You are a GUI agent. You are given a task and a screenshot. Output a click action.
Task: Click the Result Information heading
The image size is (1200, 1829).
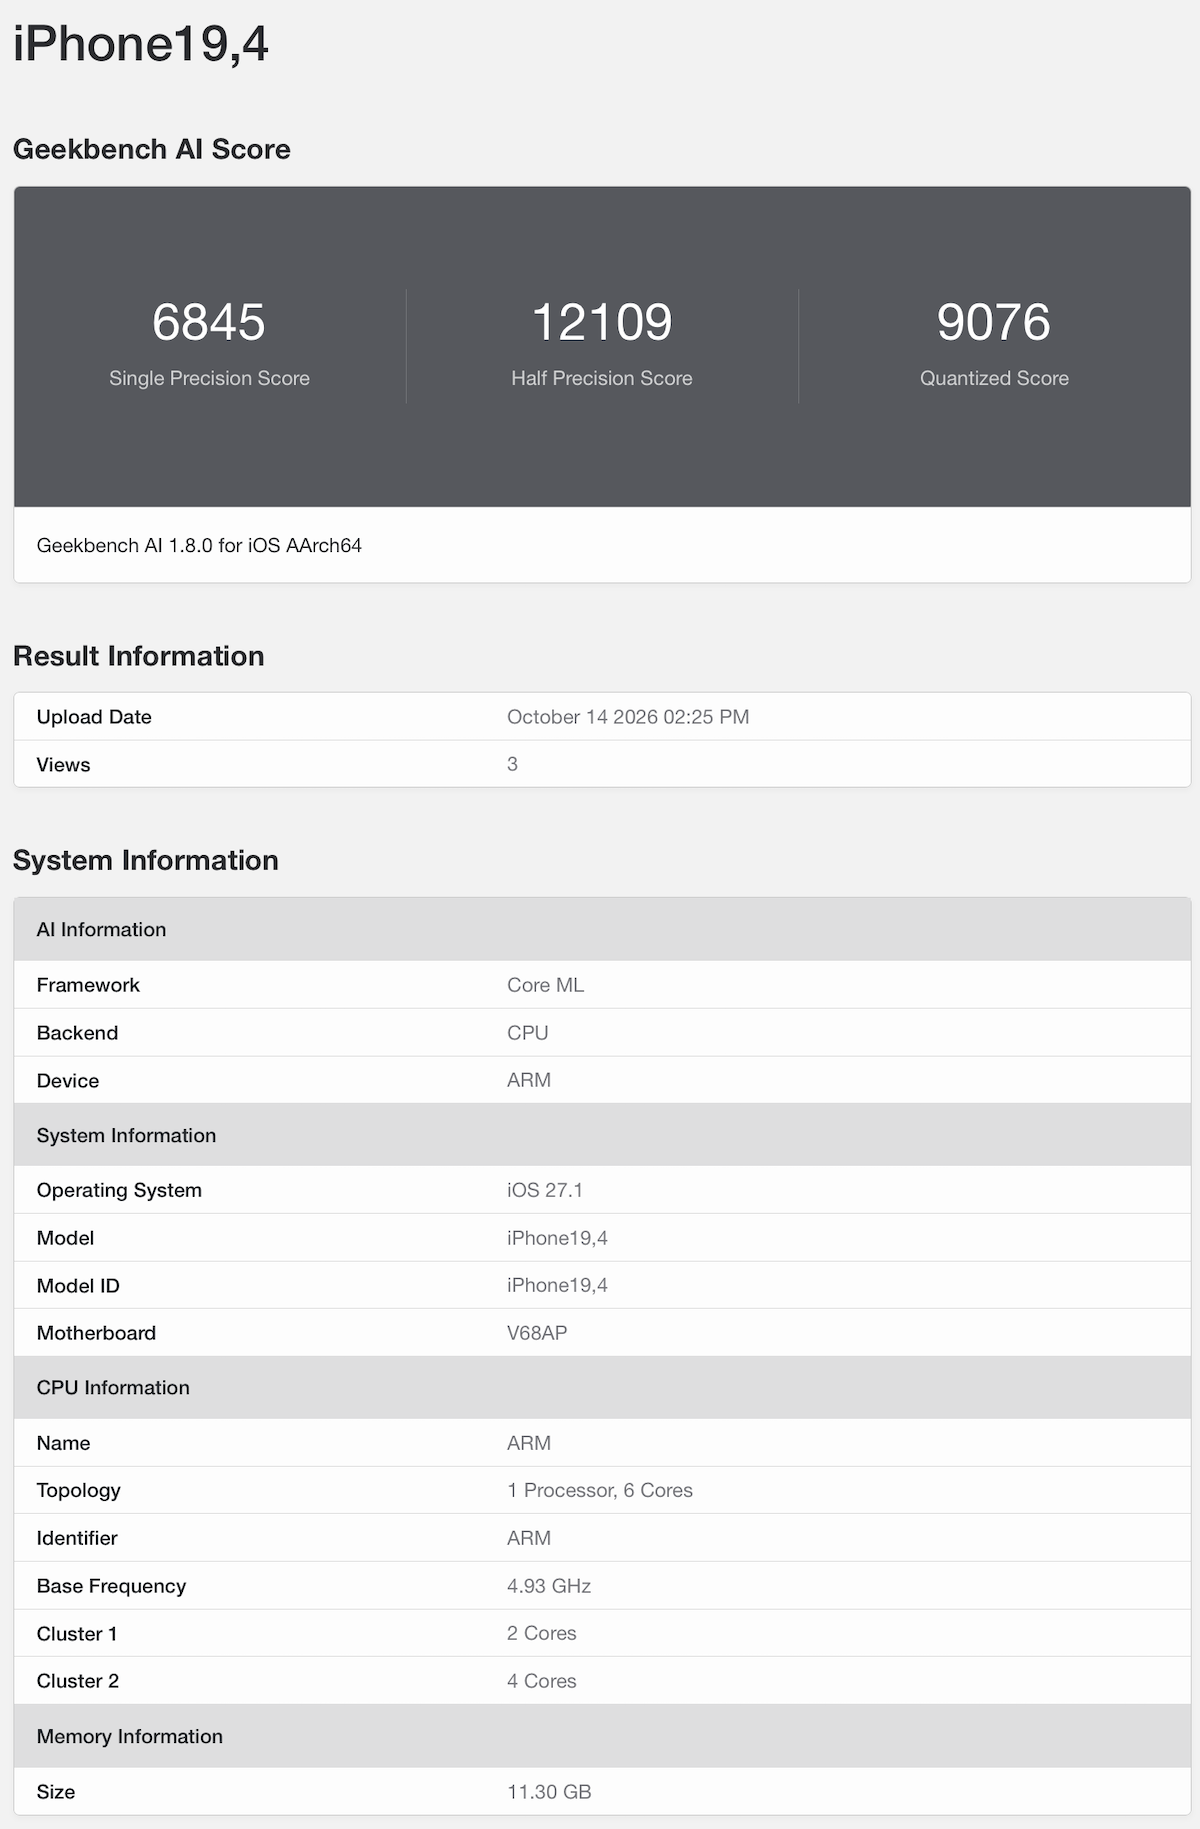pos(139,656)
